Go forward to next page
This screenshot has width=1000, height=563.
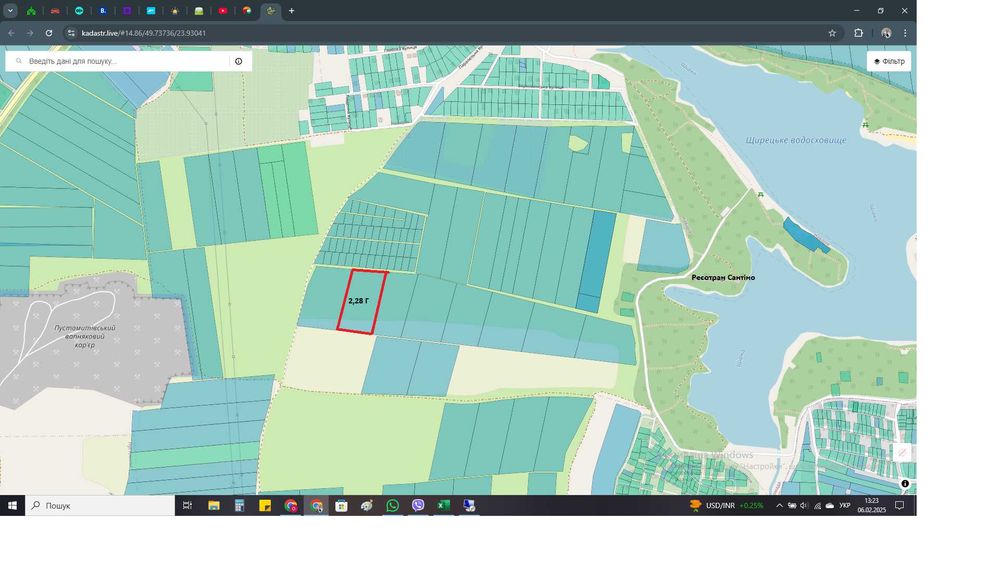coord(30,33)
